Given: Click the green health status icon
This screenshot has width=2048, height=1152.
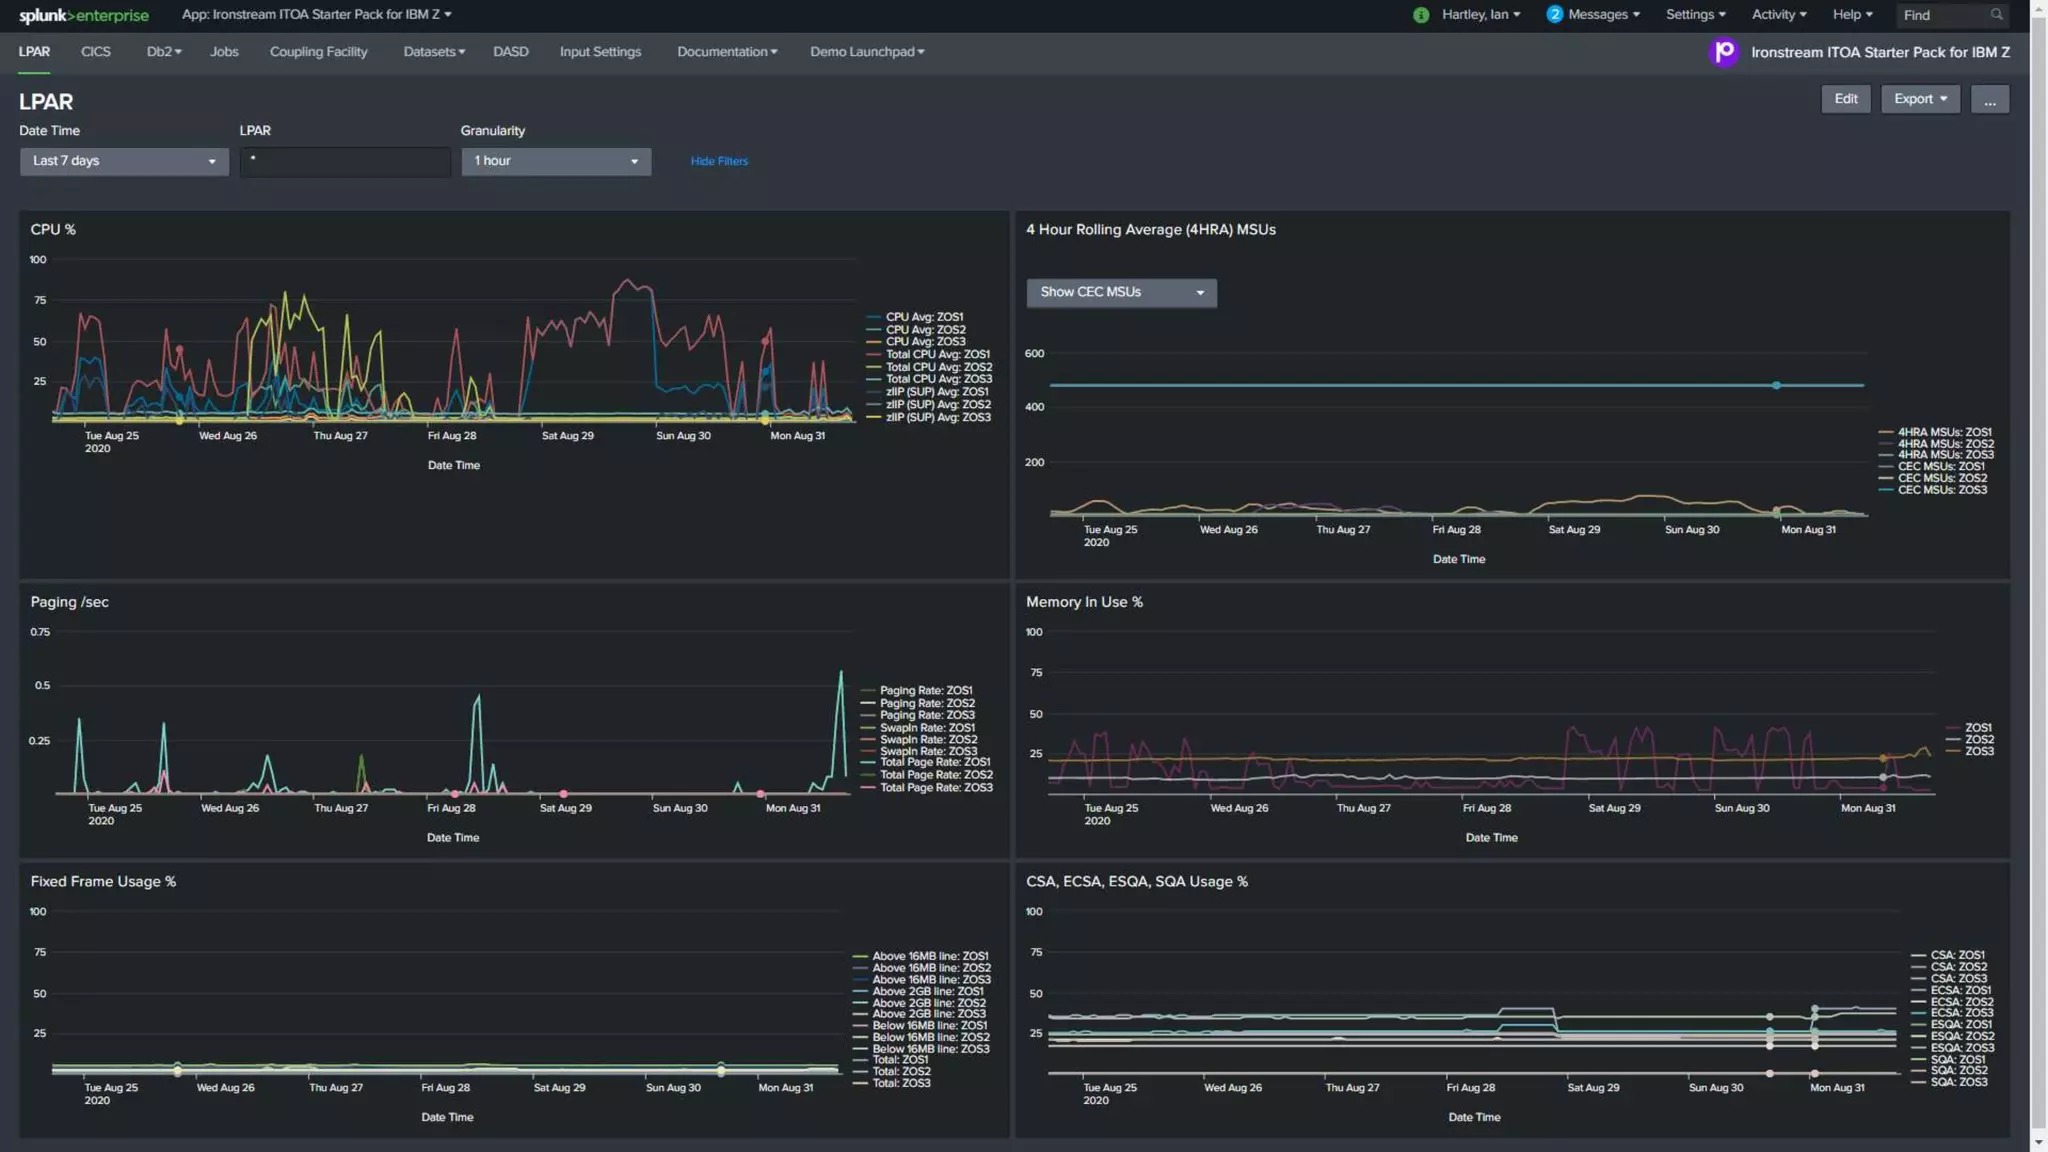Looking at the screenshot, I should [1421, 15].
